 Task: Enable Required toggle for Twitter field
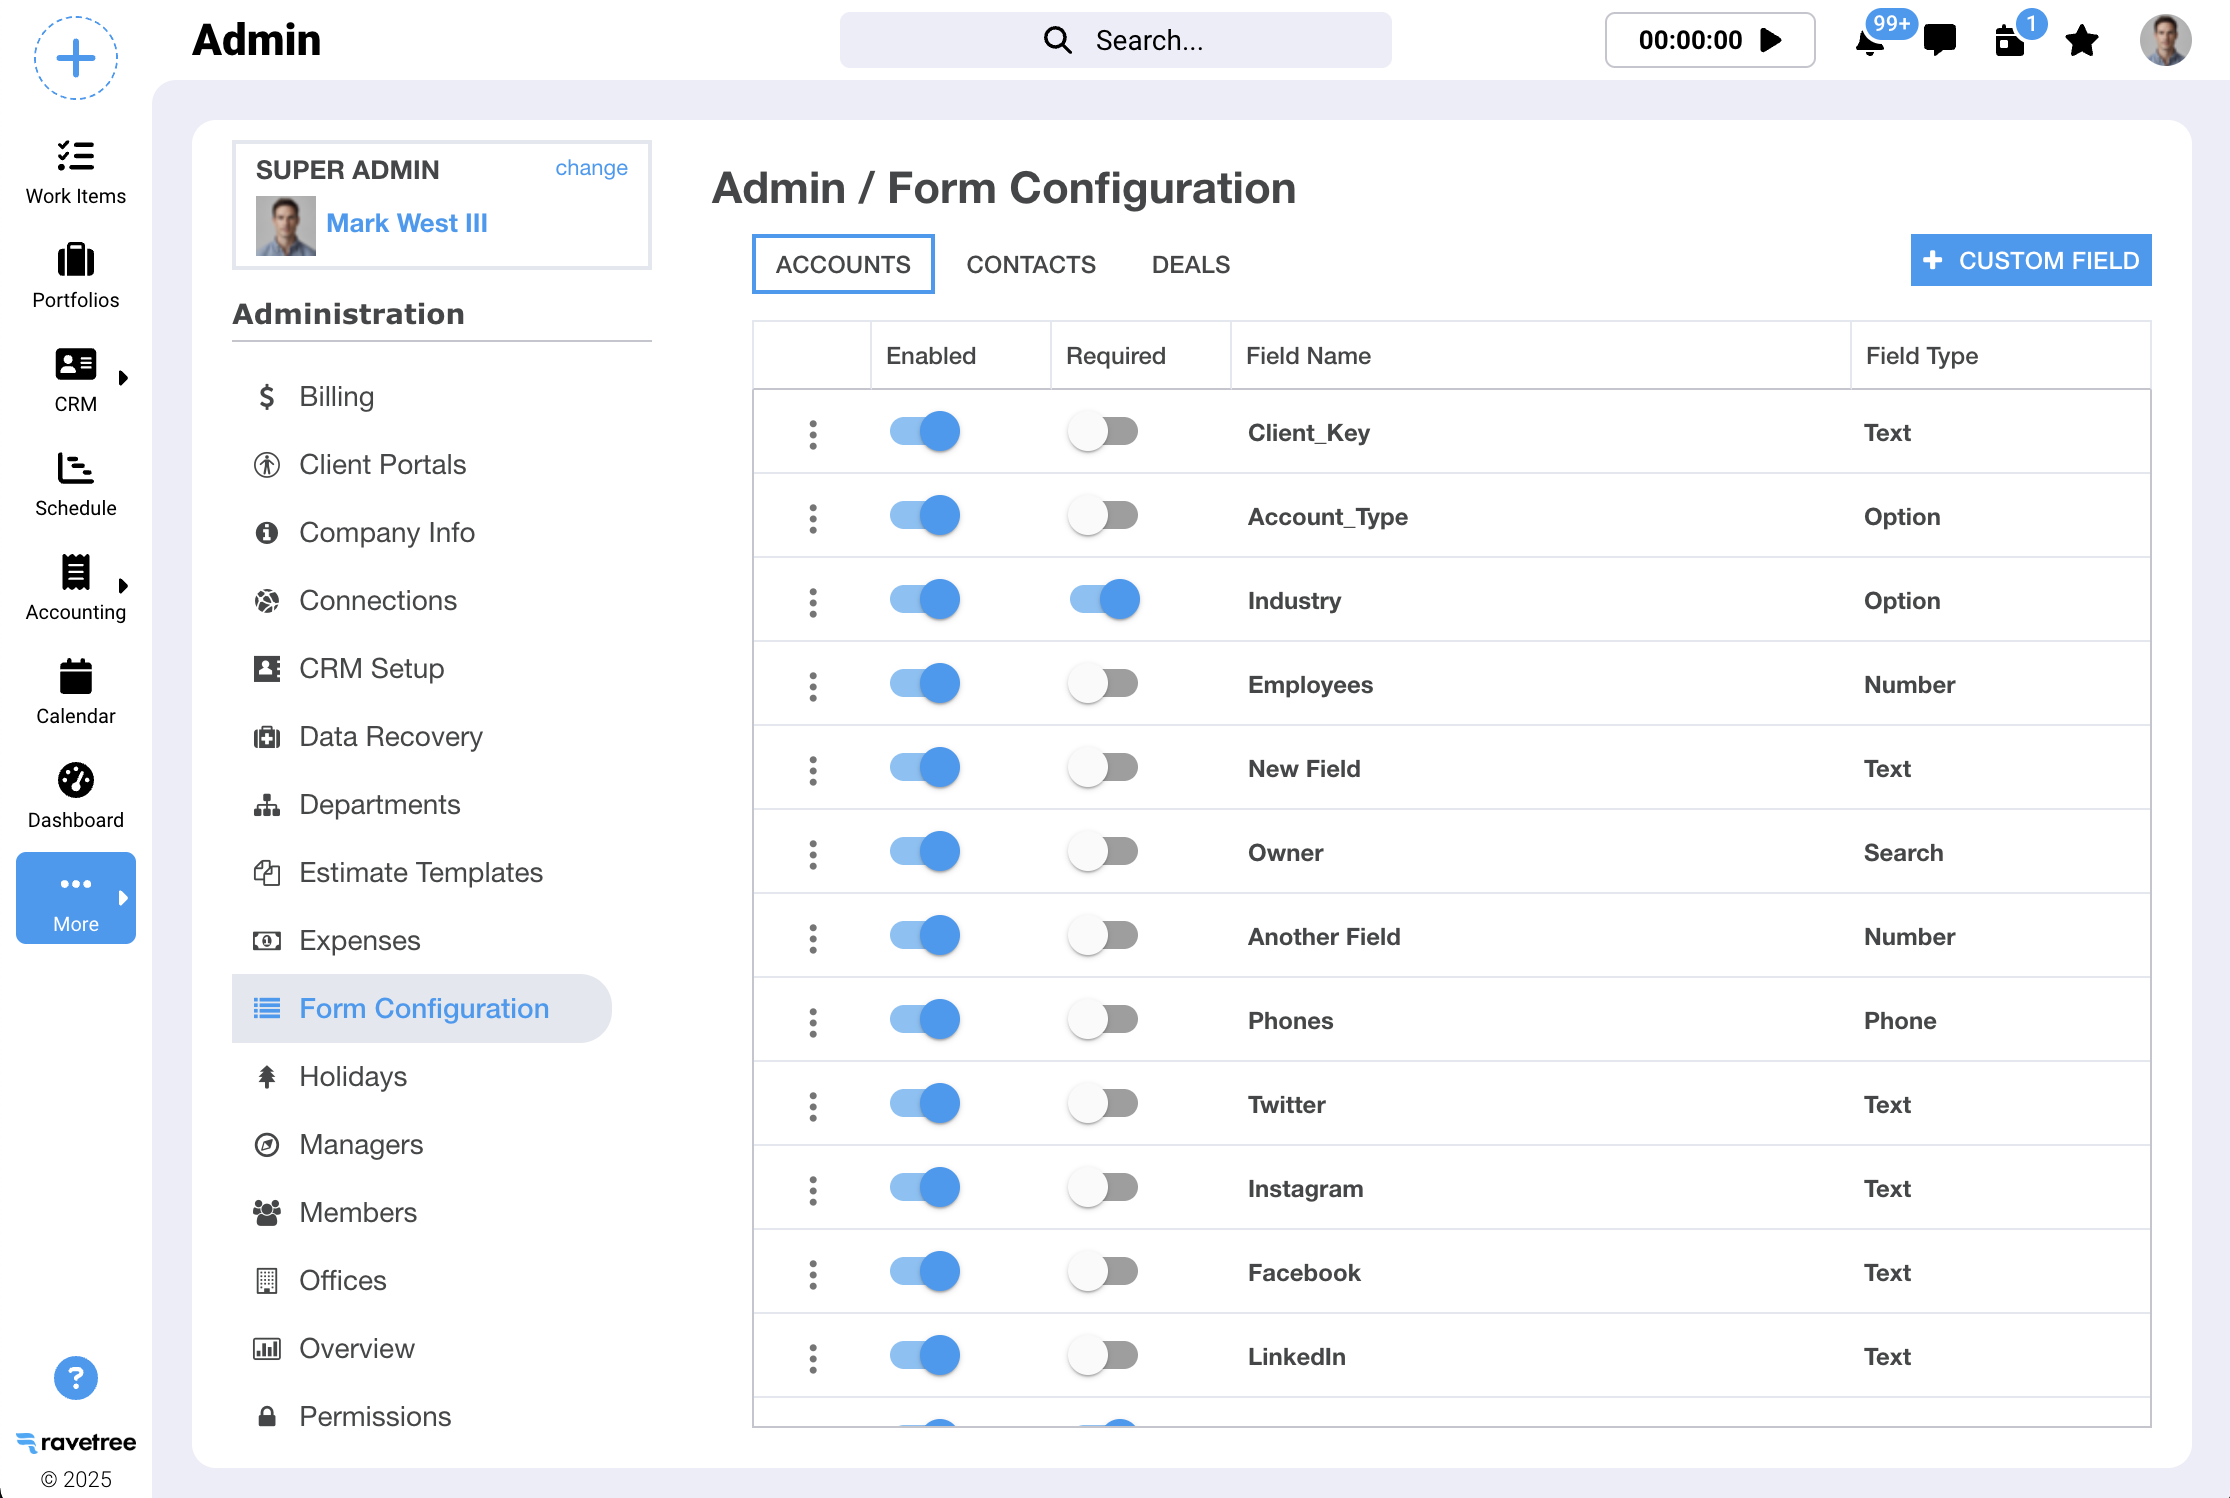(x=1104, y=1104)
